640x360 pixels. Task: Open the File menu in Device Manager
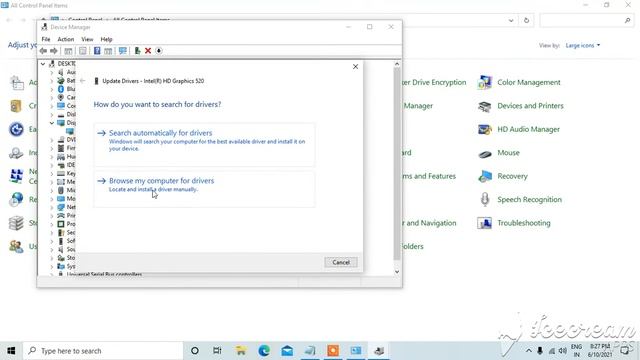(46, 39)
